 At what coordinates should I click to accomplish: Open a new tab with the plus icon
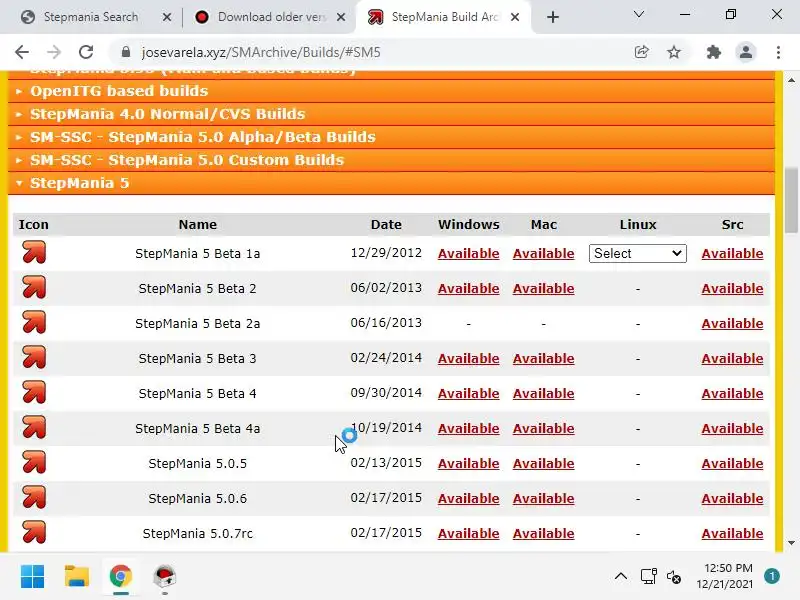(x=553, y=17)
